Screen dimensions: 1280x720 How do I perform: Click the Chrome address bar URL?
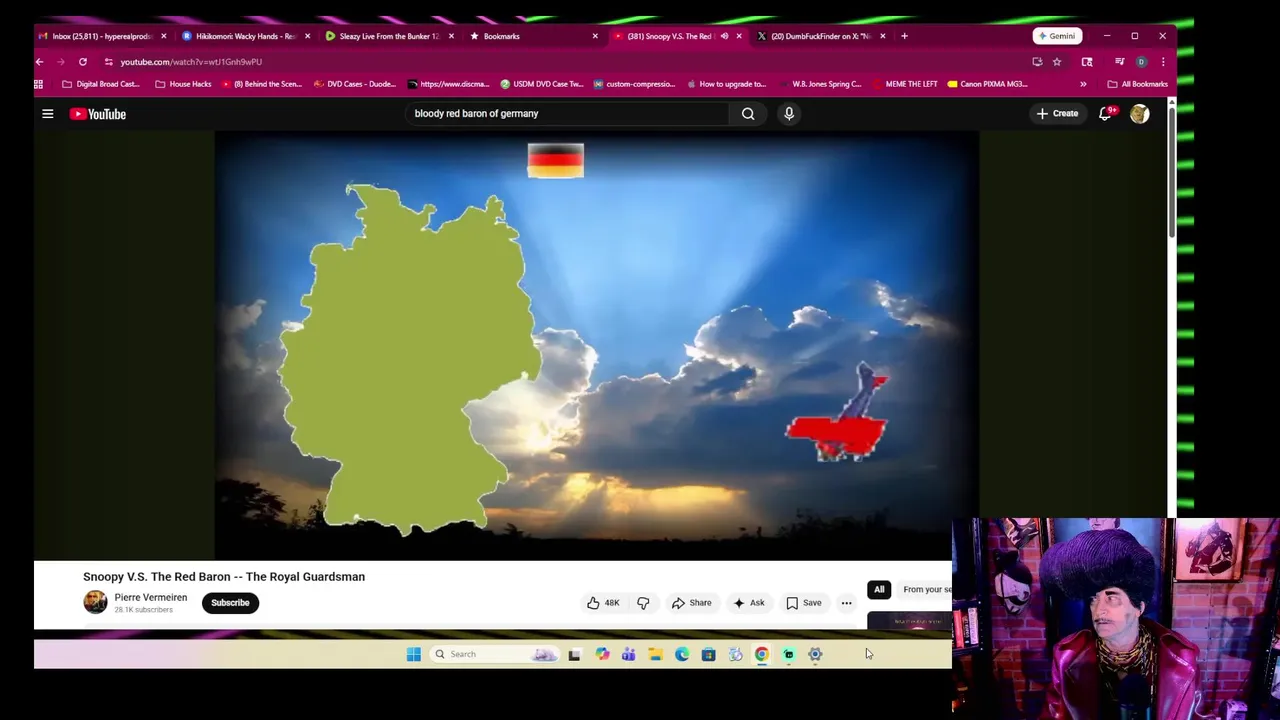pos(191,62)
